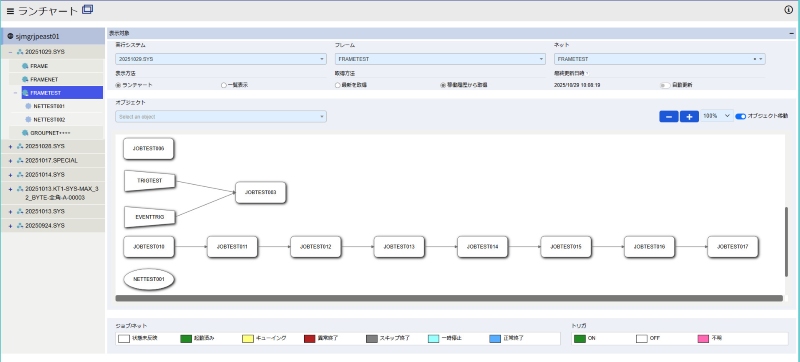800x362 pixels.
Task: Click the NETTEST001 oval net node in chart
Action: [x=149, y=279]
